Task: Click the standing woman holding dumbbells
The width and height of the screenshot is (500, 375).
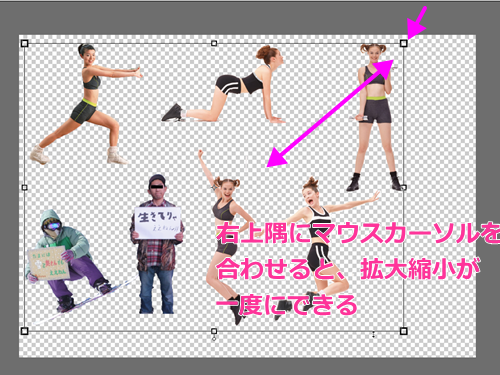Action: point(375,117)
